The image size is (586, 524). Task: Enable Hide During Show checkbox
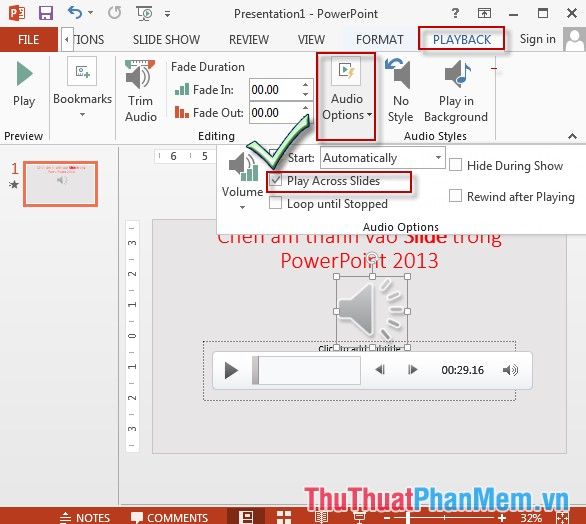[x=455, y=165]
